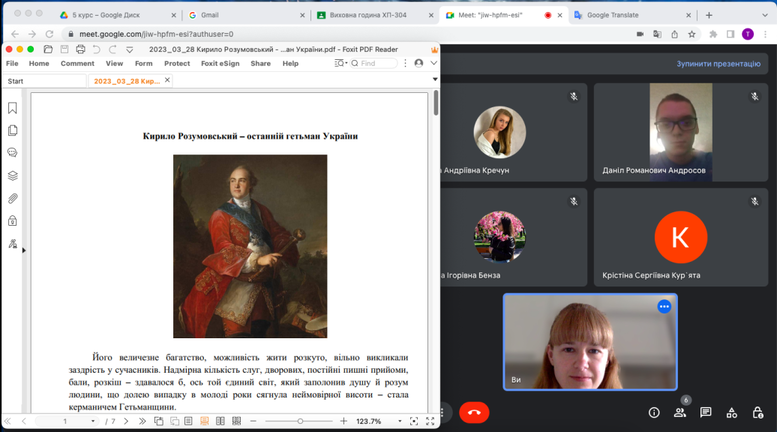The width and height of the screenshot is (777, 432).
Task: Show the Layers panel in Foxit
Action: (12, 176)
